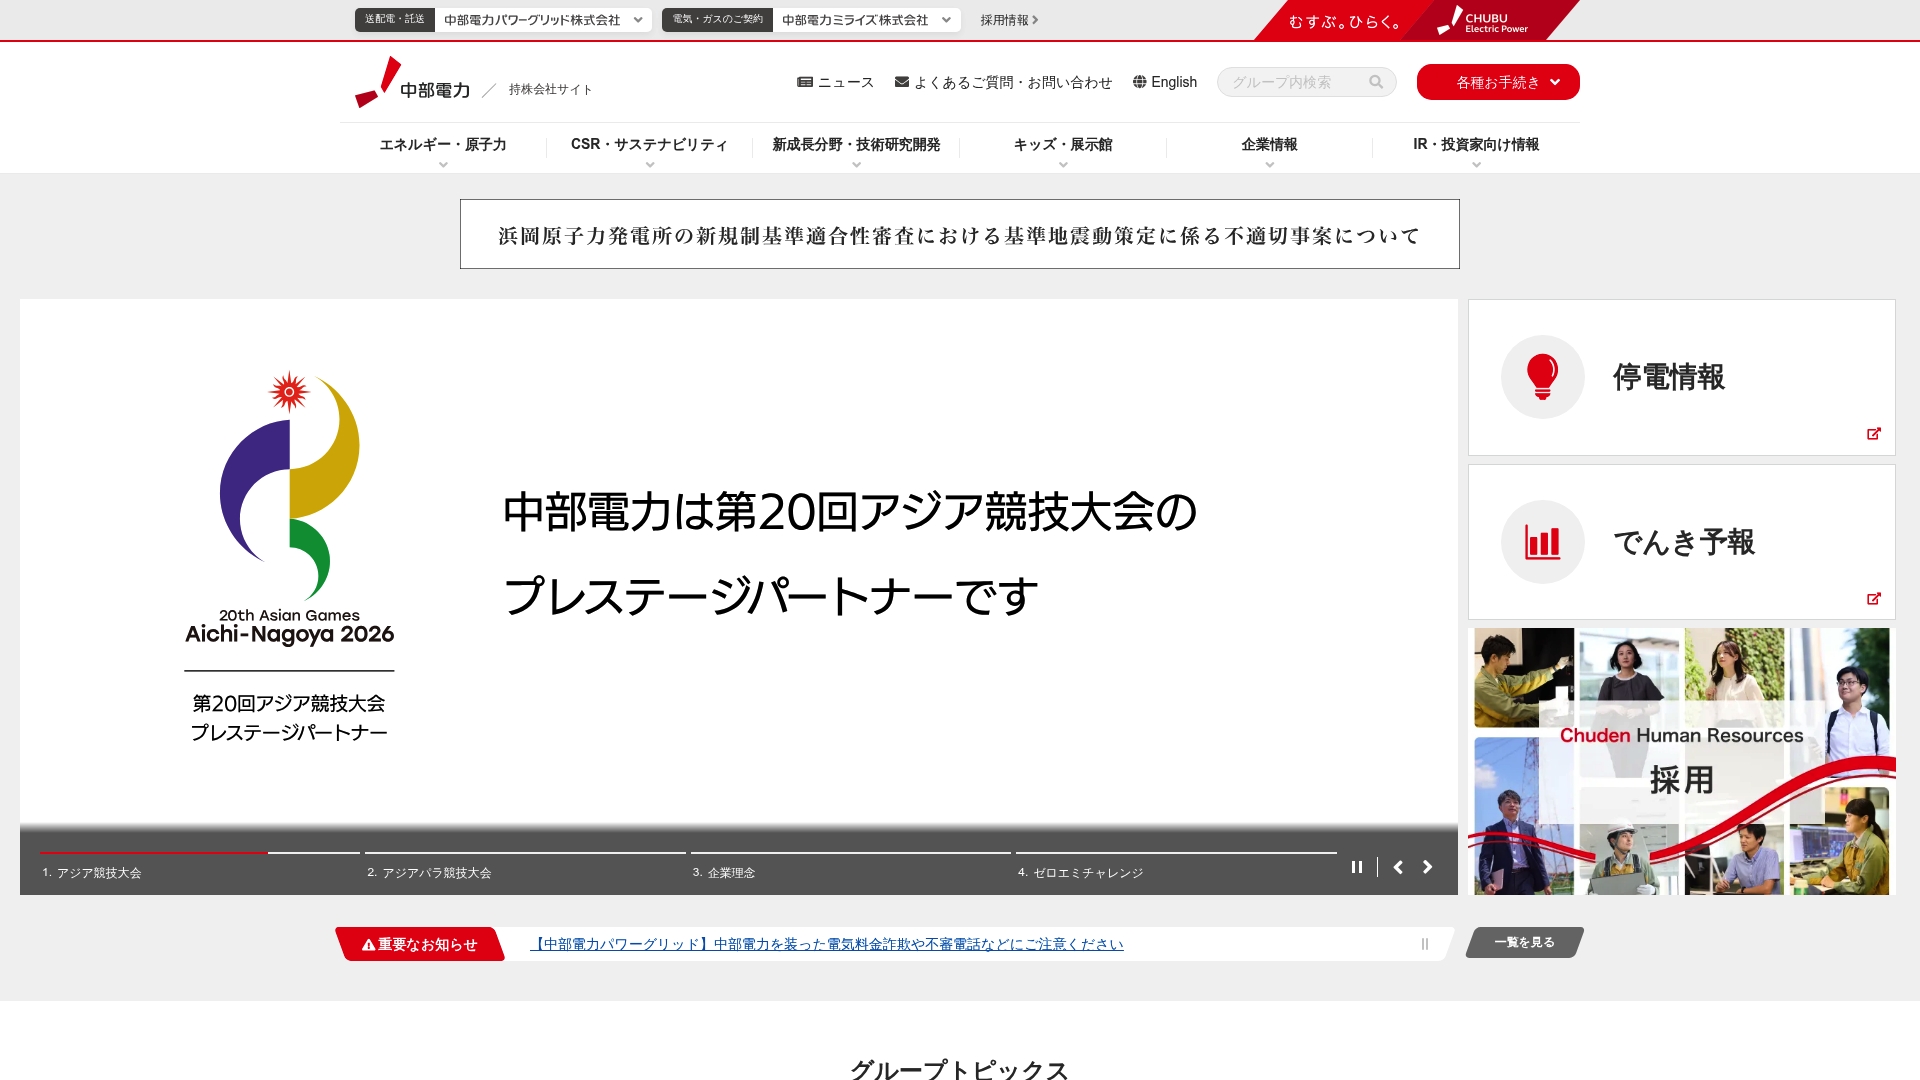
Task: Click the envelope icon for お問い合わせ
Action: pyautogui.click(x=902, y=82)
